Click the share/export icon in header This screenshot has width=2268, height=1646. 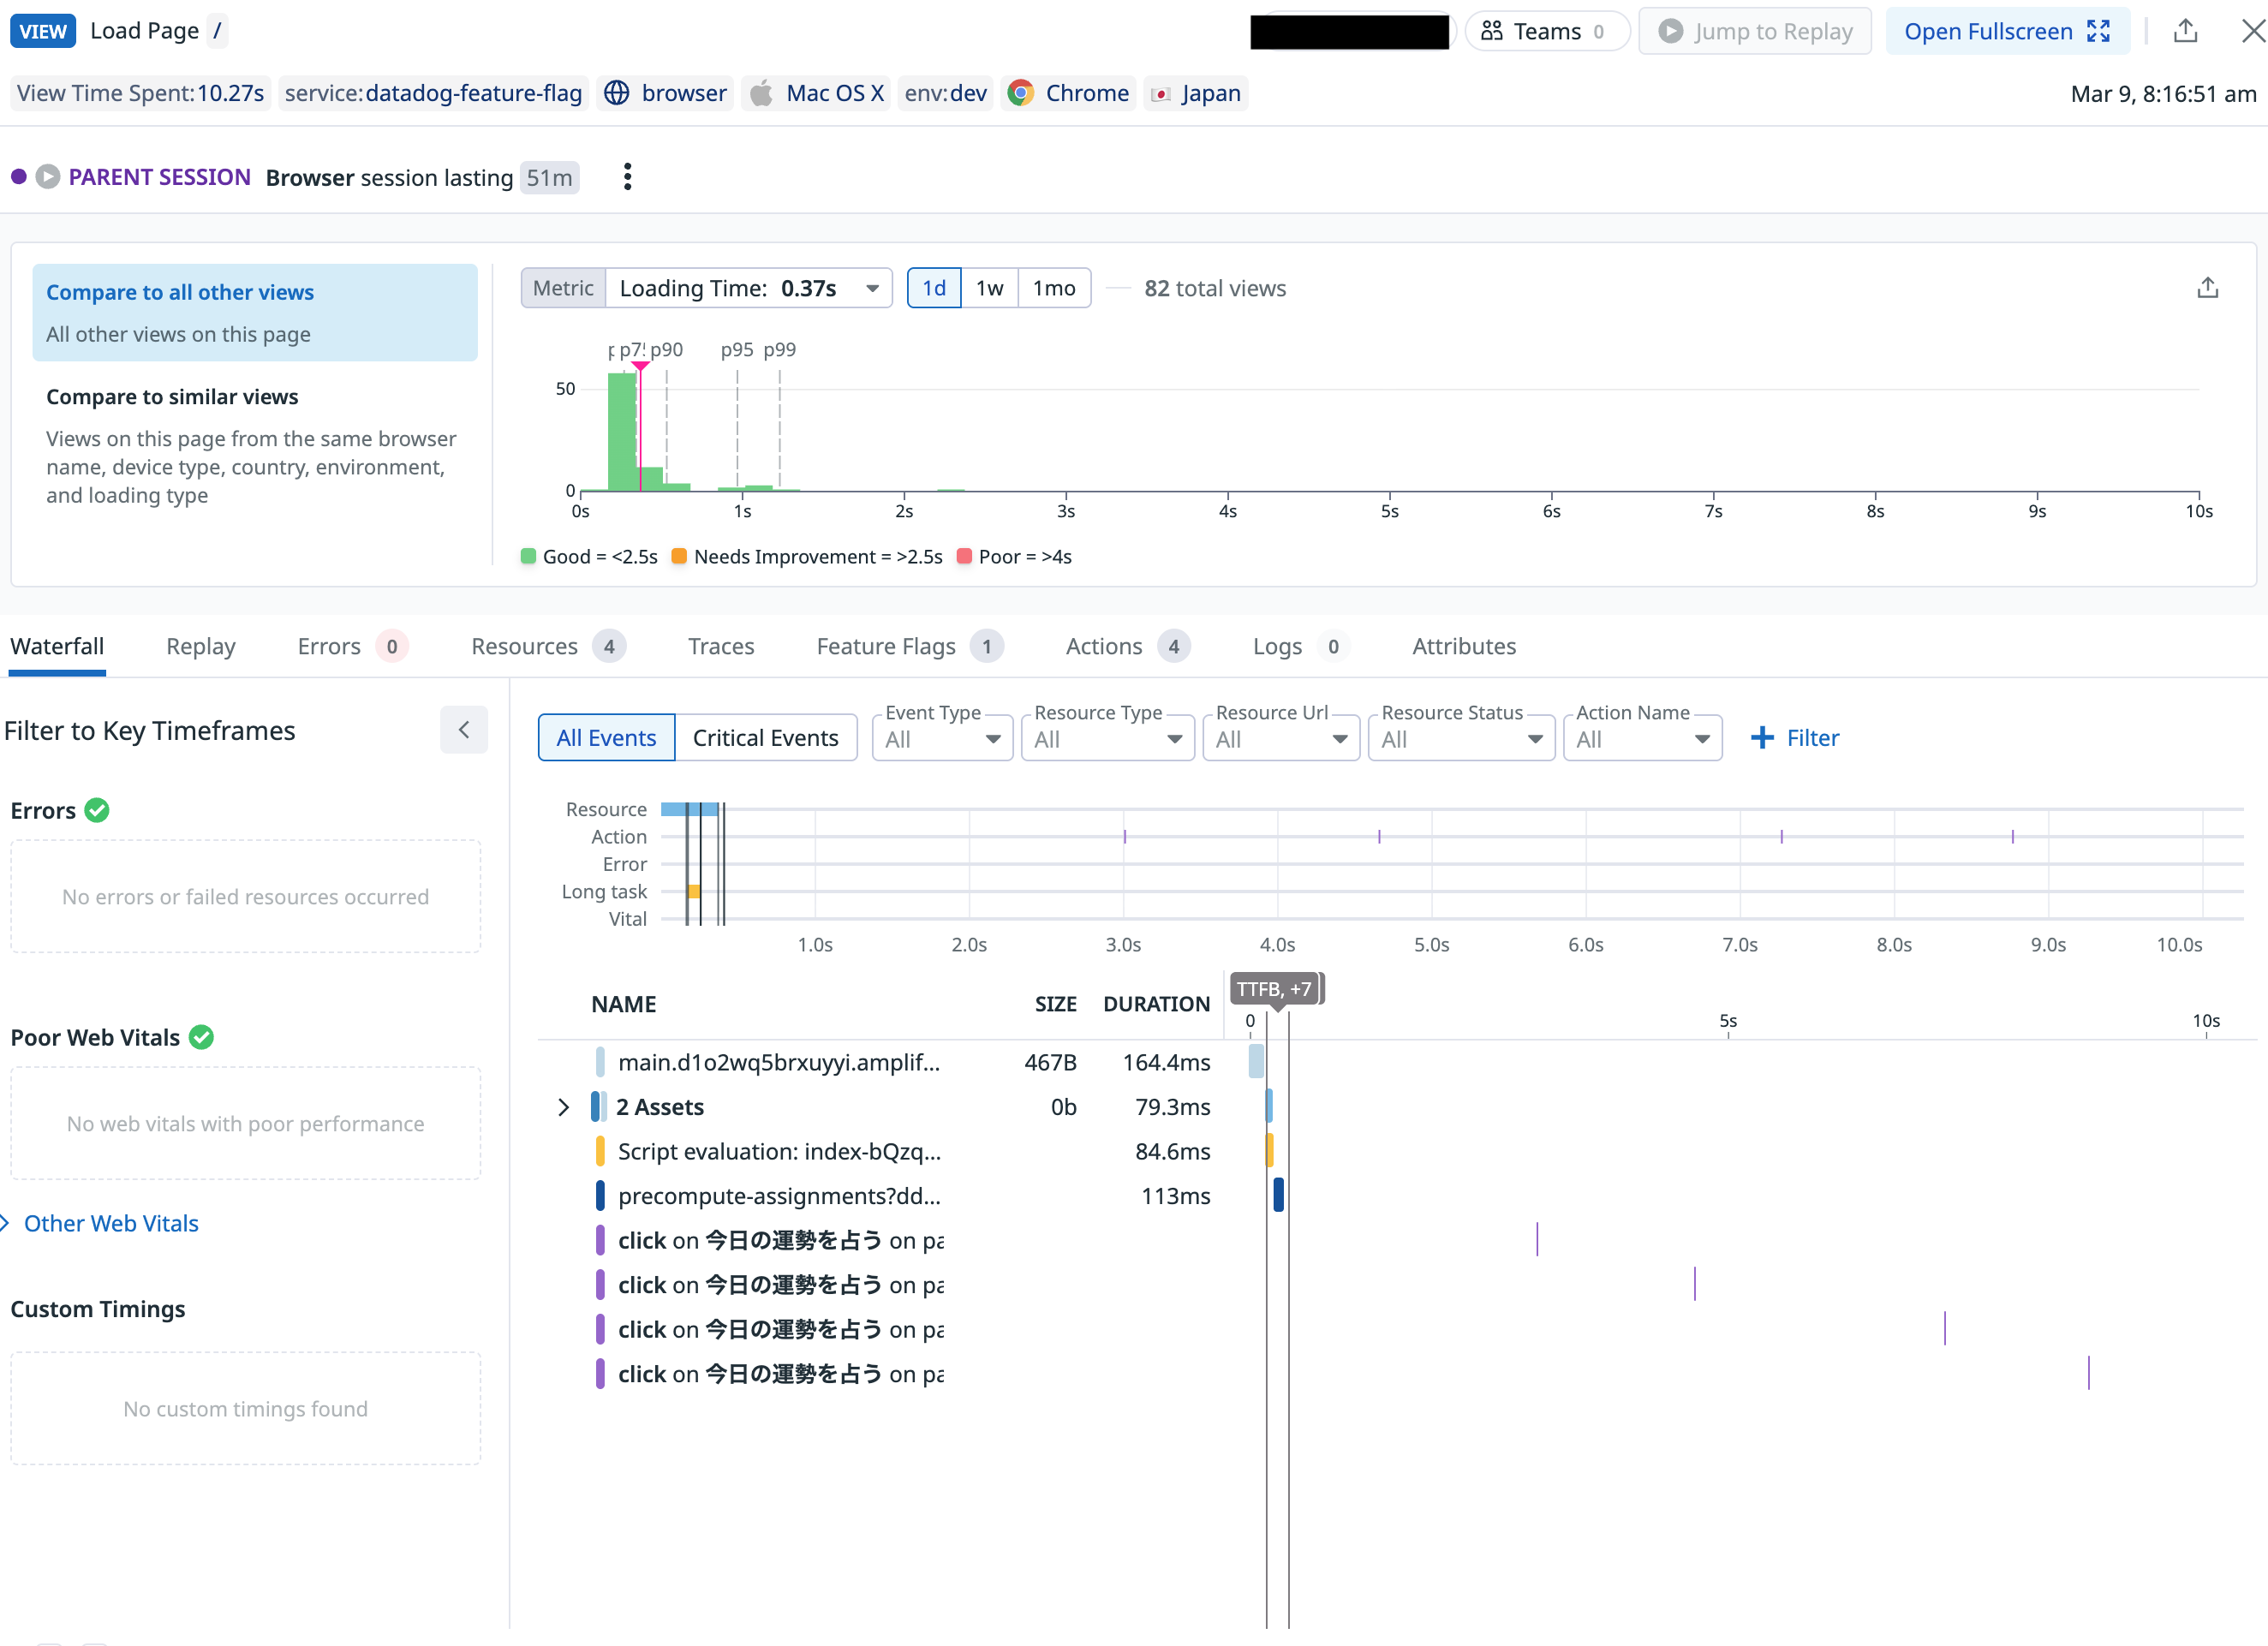(x=2185, y=31)
